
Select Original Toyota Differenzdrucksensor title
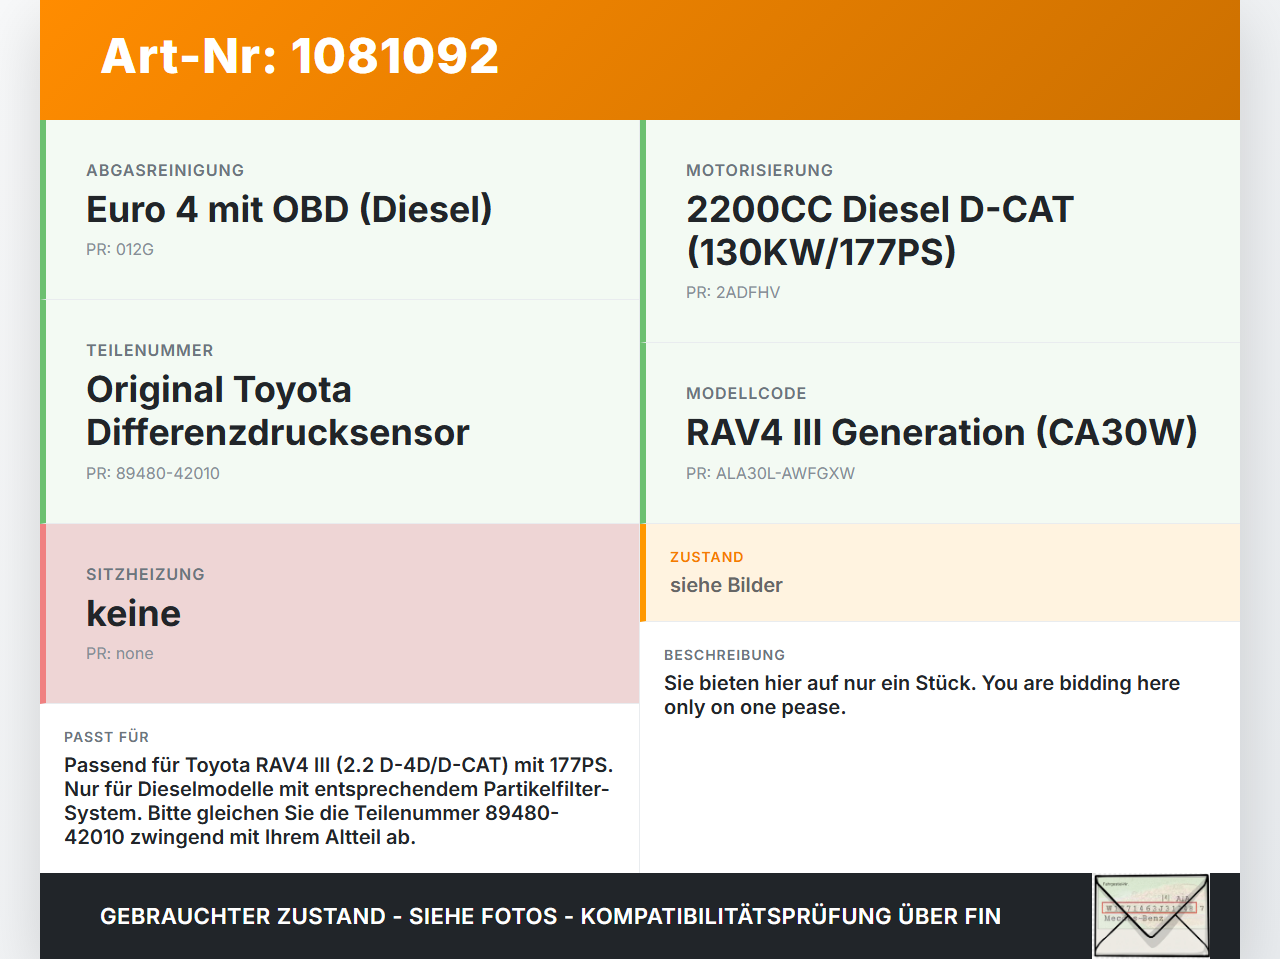coord(278,410)
